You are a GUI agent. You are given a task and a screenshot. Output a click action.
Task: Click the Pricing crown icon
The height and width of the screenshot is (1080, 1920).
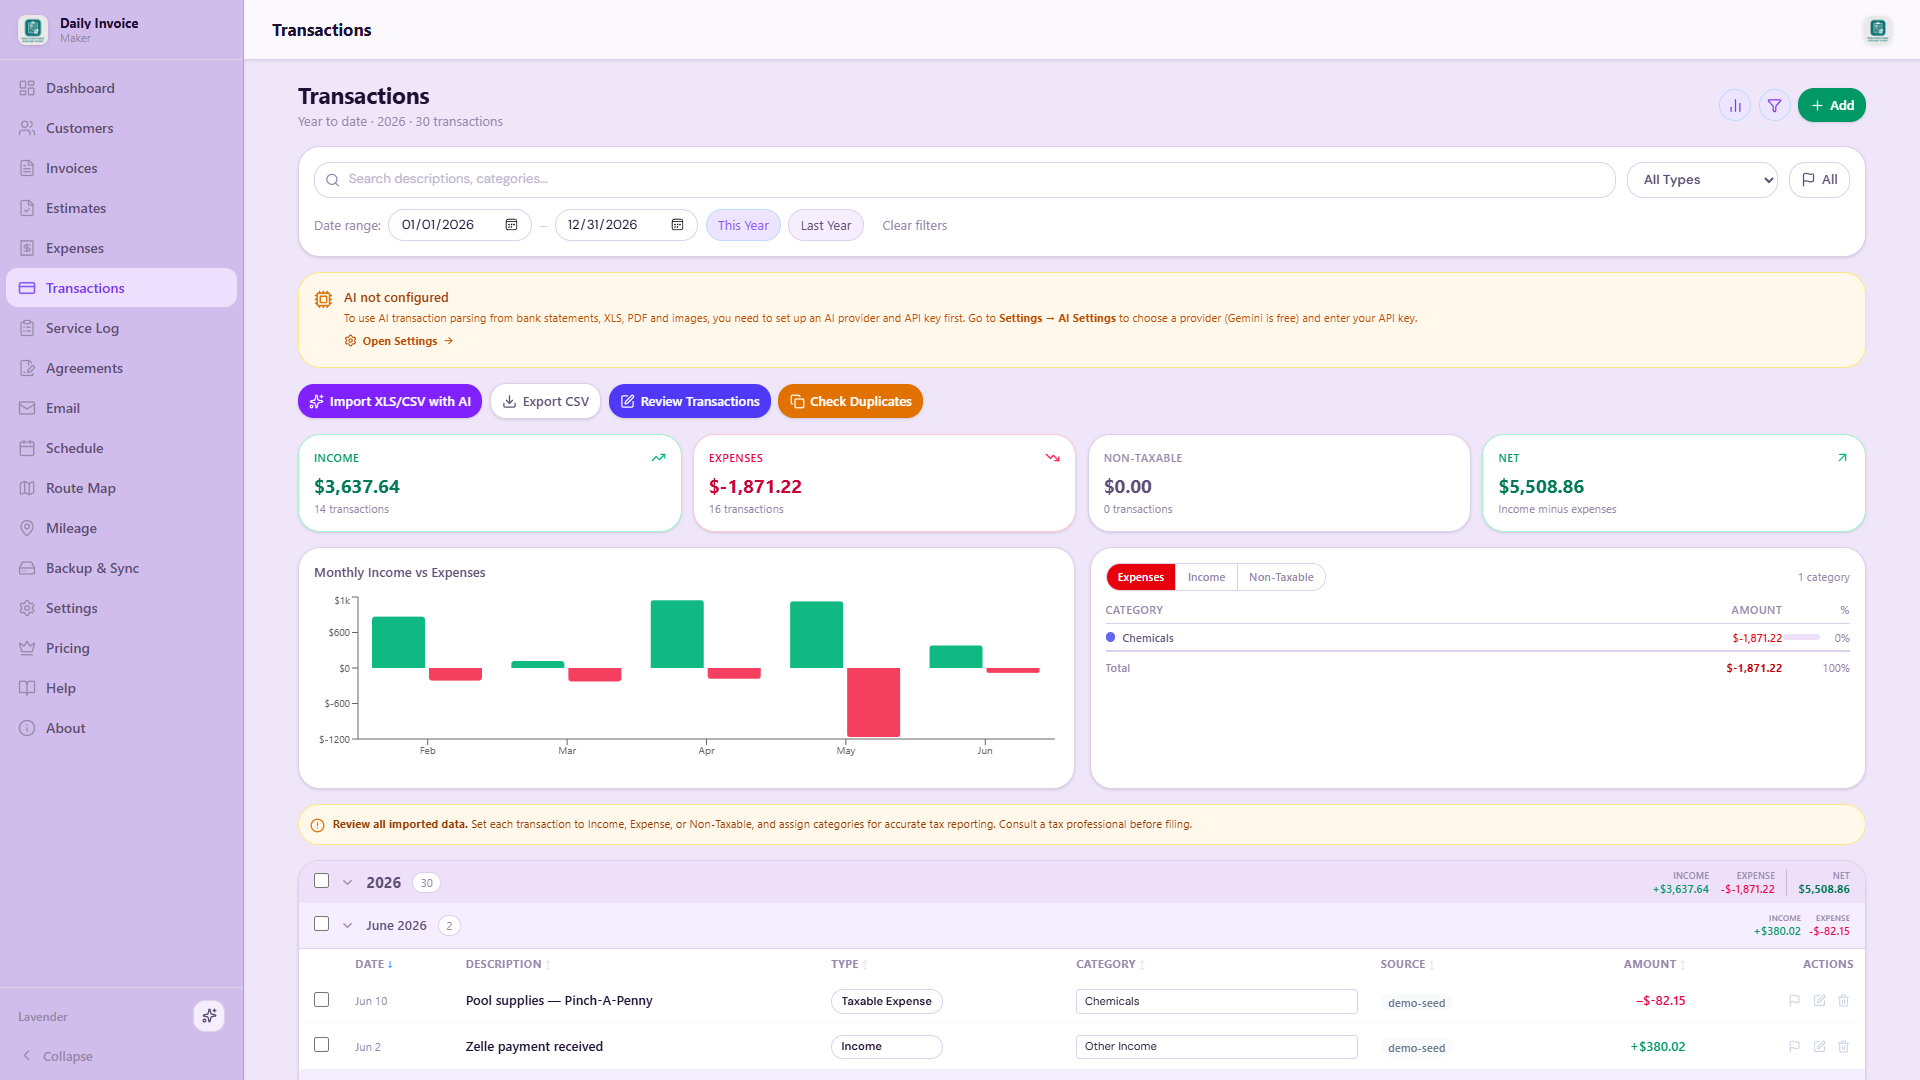coord(27,648)
